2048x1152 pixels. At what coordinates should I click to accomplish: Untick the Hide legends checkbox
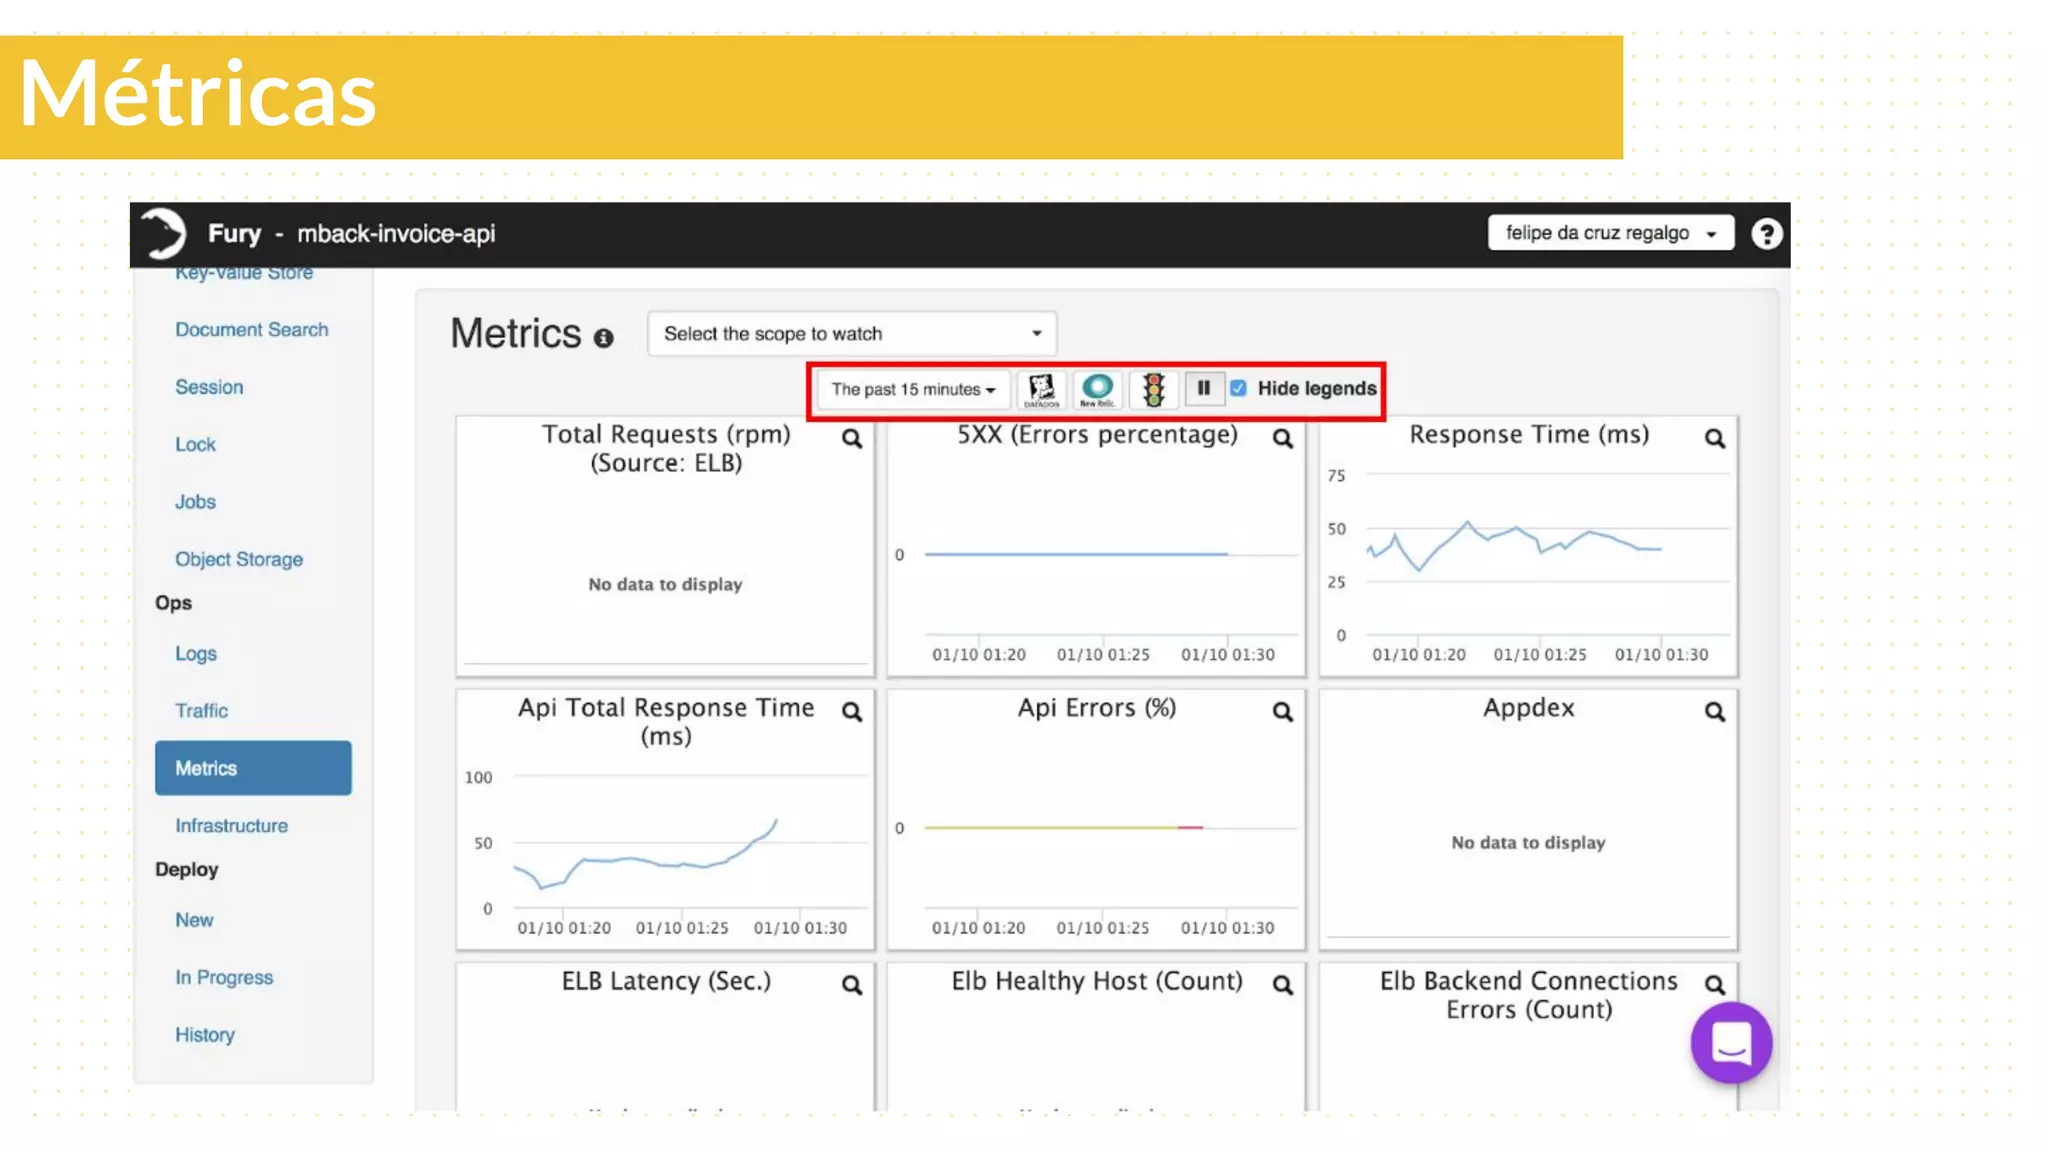pos(1238,388)
